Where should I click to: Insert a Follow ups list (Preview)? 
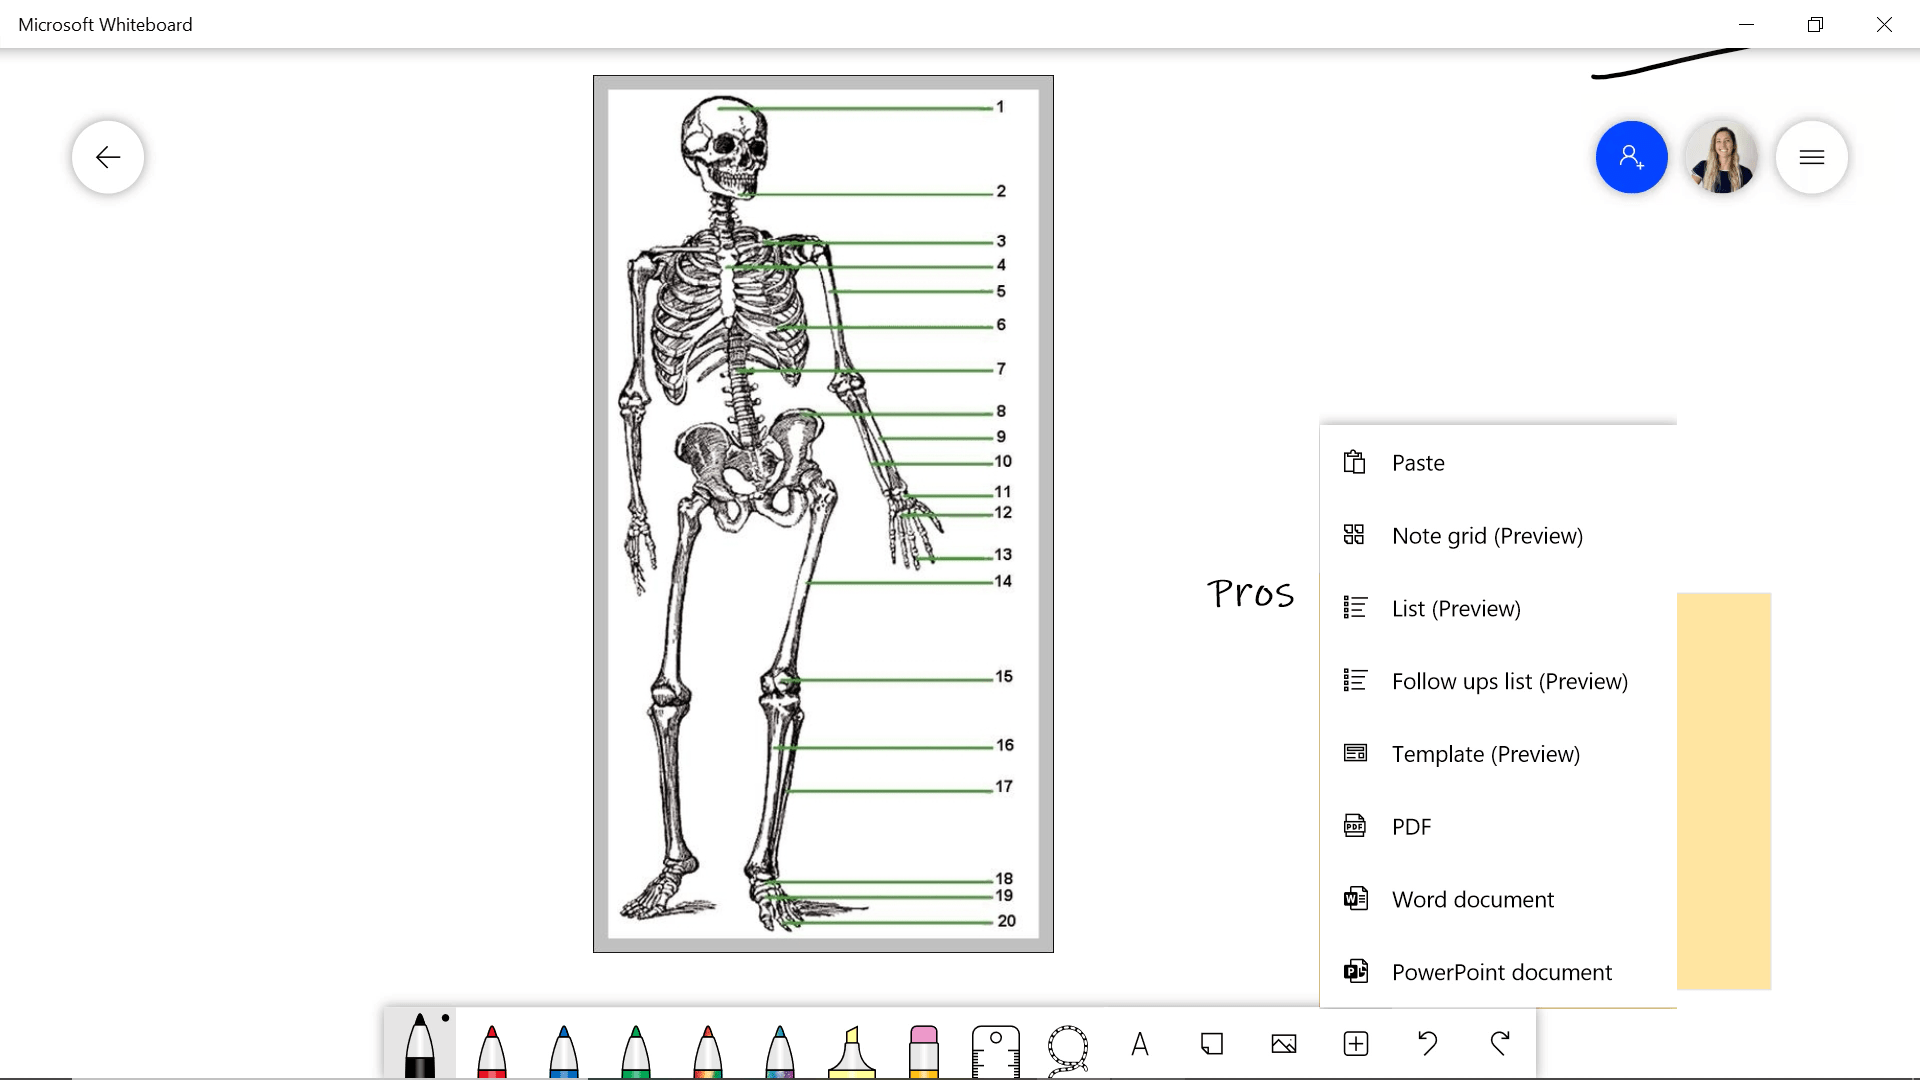pos(1498,682)
